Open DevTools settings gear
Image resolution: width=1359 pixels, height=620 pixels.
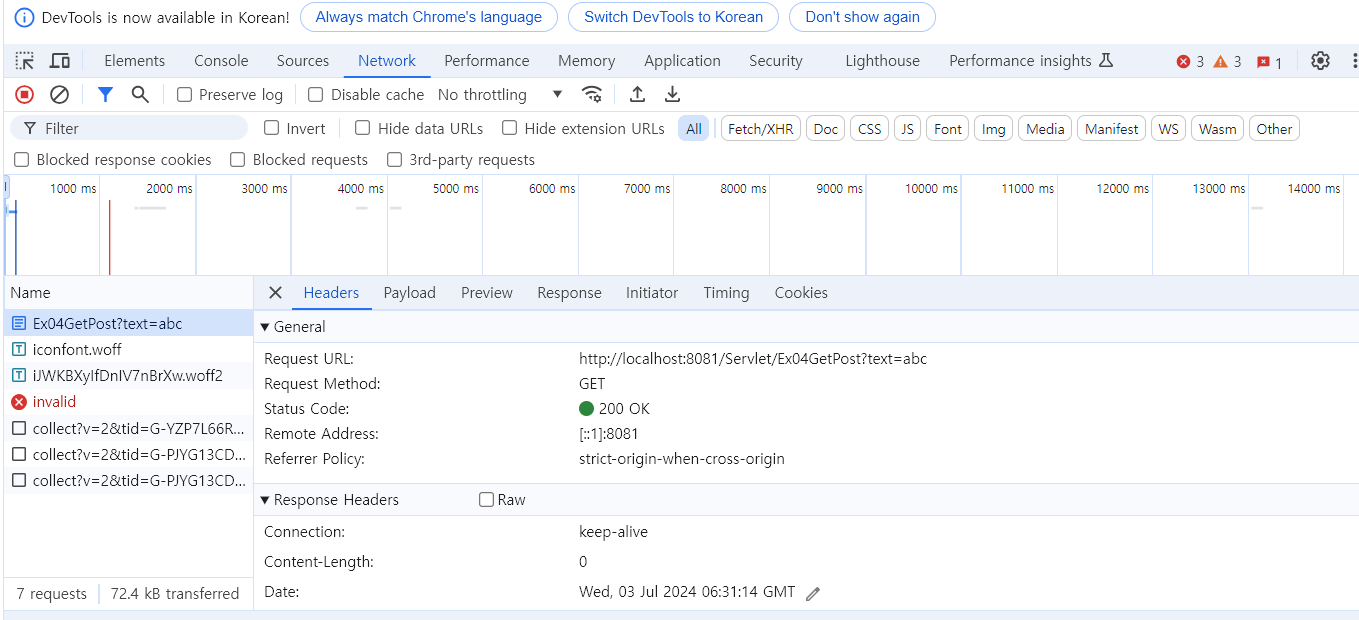1321,61
